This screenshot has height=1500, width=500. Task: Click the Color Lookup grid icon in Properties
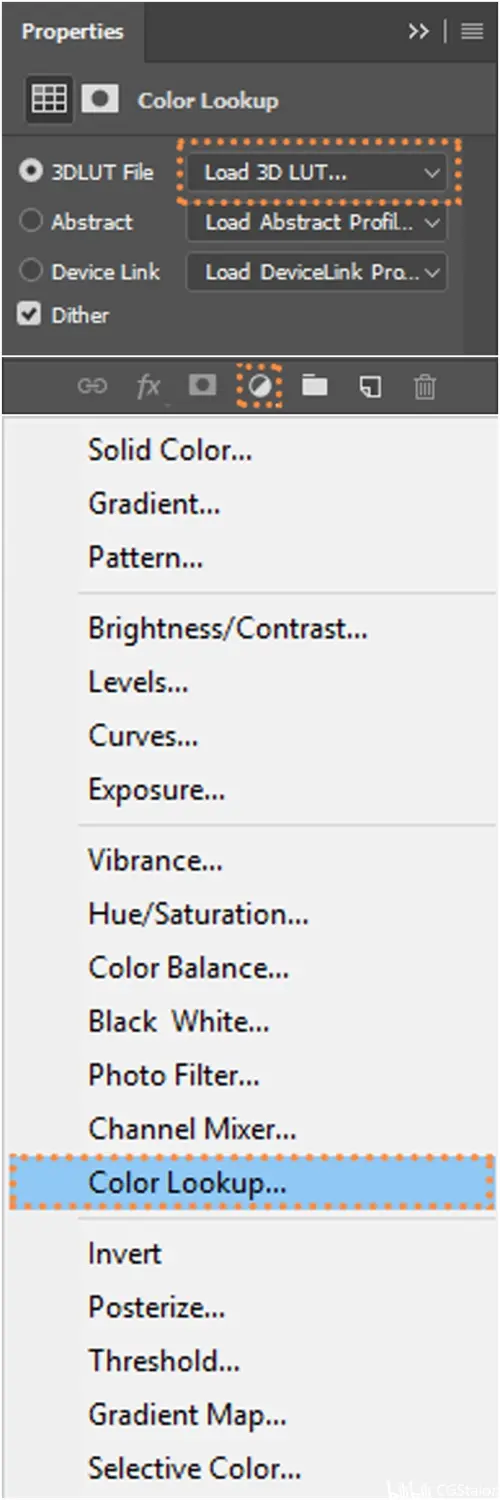(48, 98)
